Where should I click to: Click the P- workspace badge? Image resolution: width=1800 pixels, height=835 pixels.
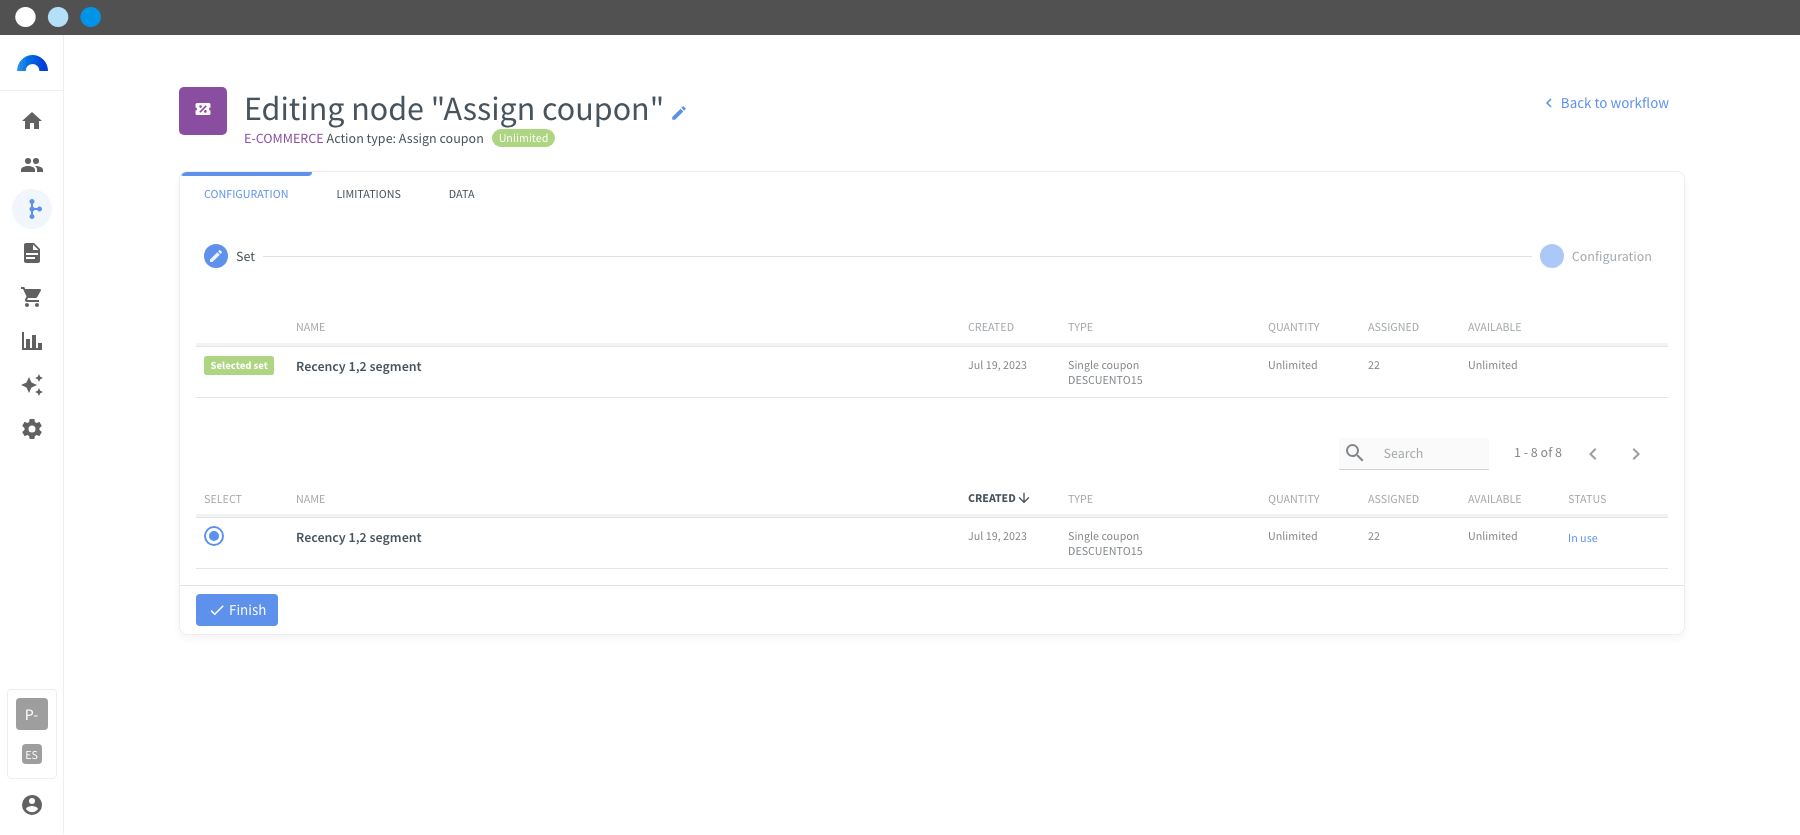coord(32,714)
